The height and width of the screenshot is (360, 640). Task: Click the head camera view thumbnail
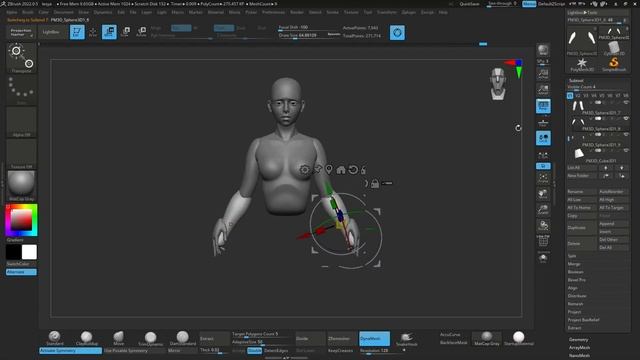tap(498, 84)
